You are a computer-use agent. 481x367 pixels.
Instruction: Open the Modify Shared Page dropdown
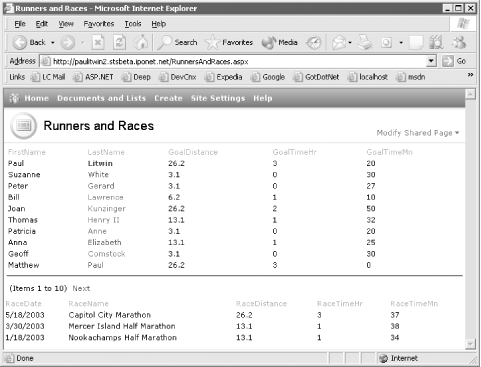pyautogui.click(x=418, y=133)
